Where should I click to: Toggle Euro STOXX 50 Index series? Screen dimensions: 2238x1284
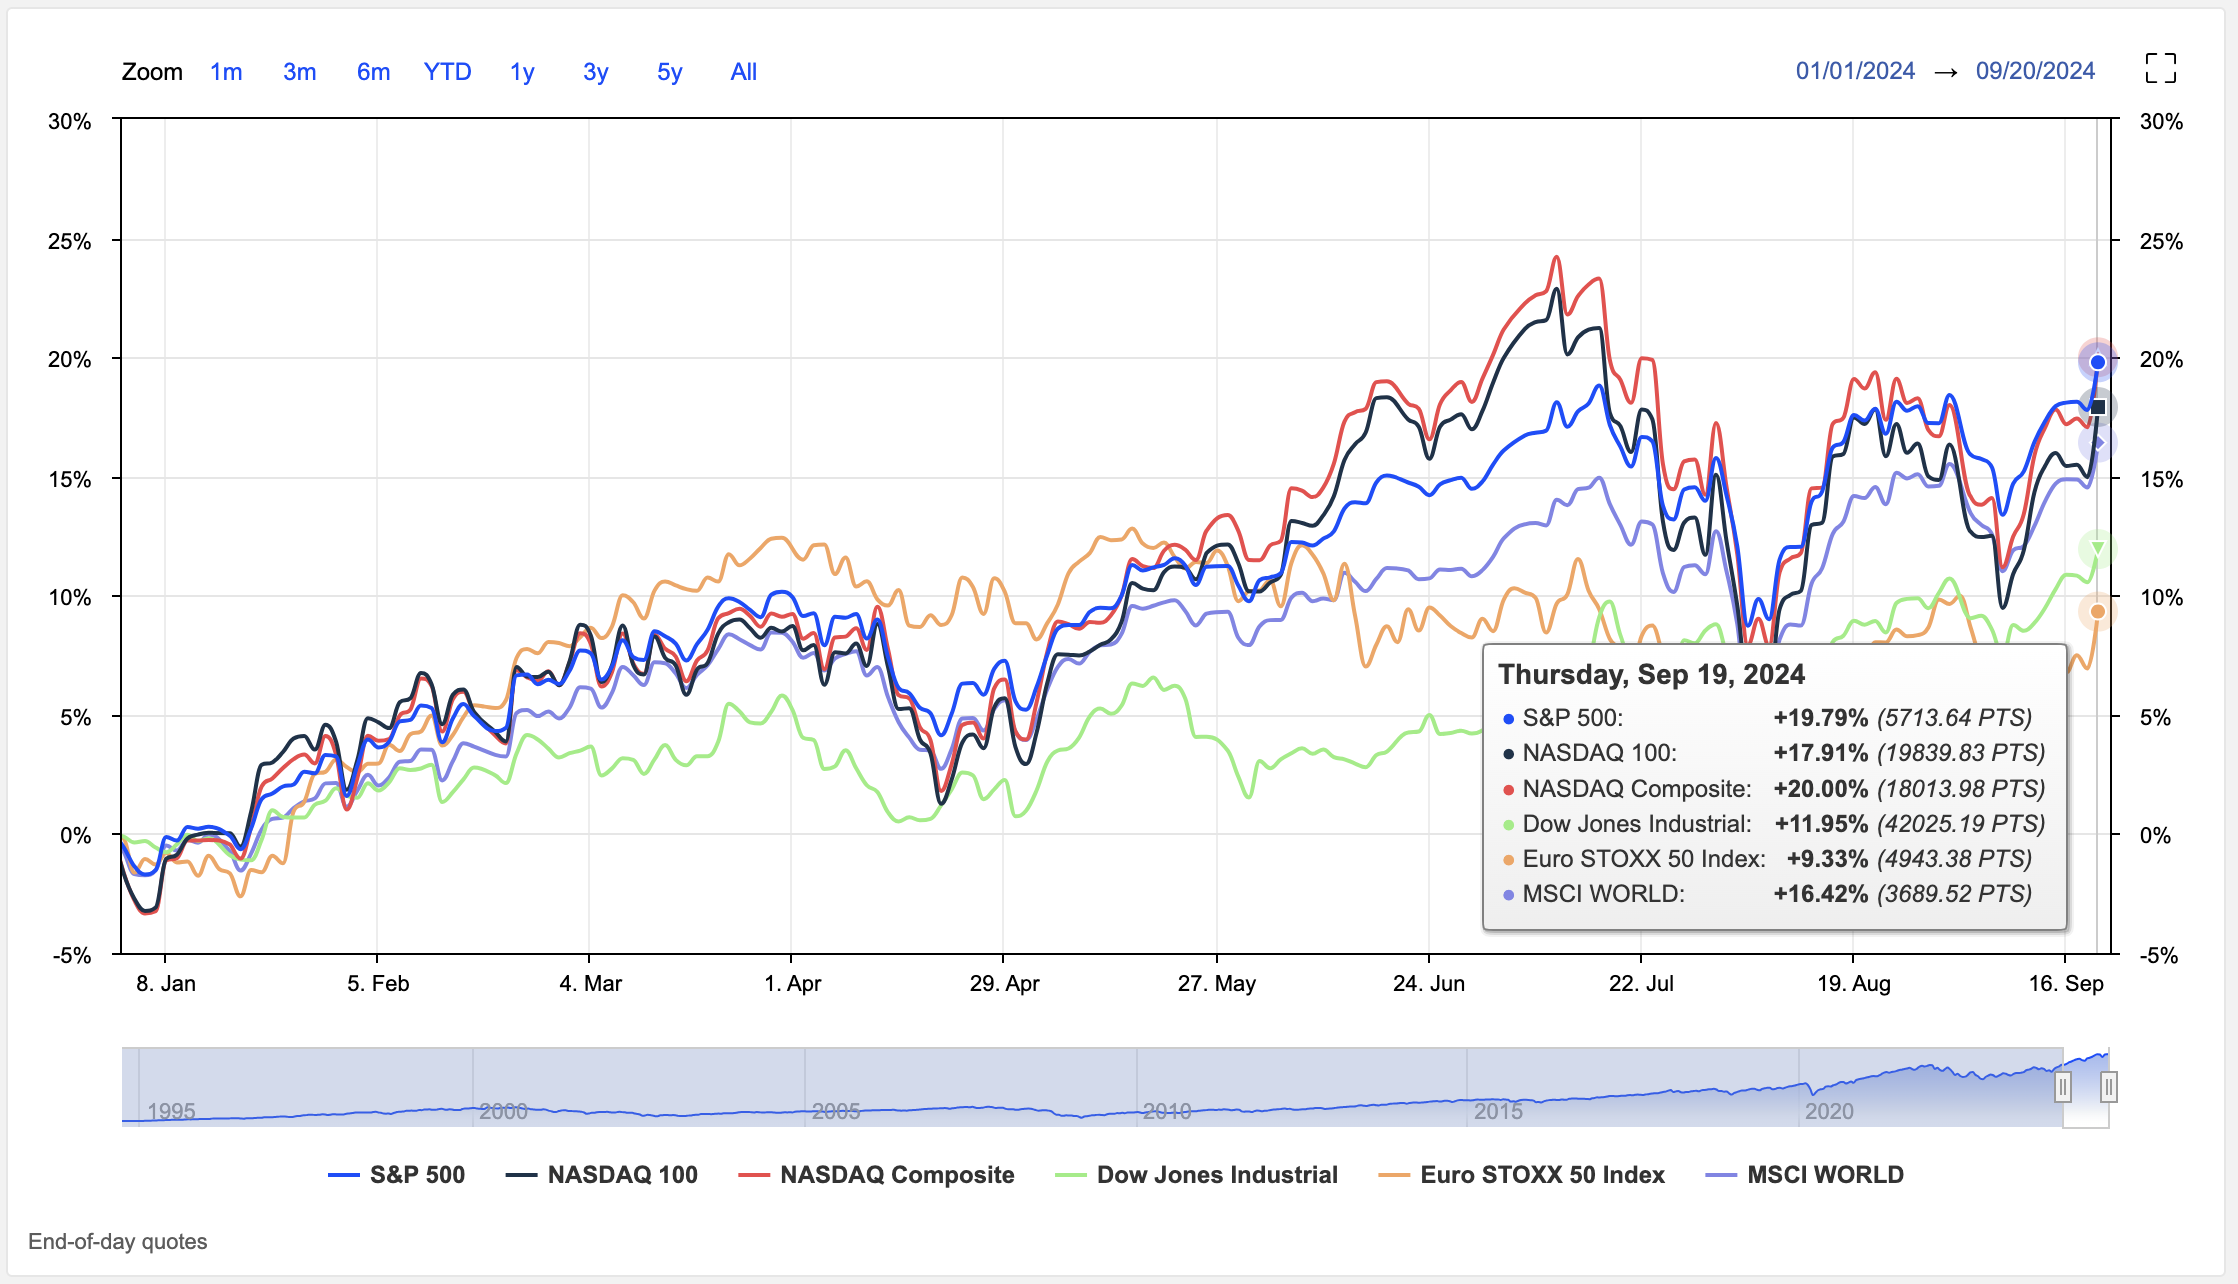coord(1521,1175)
